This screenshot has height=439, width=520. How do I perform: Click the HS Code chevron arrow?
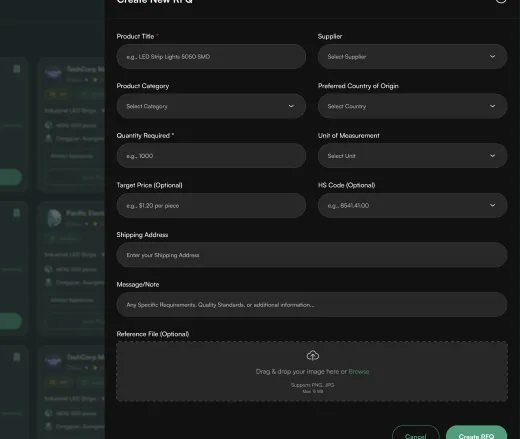[x=492, y=205]
